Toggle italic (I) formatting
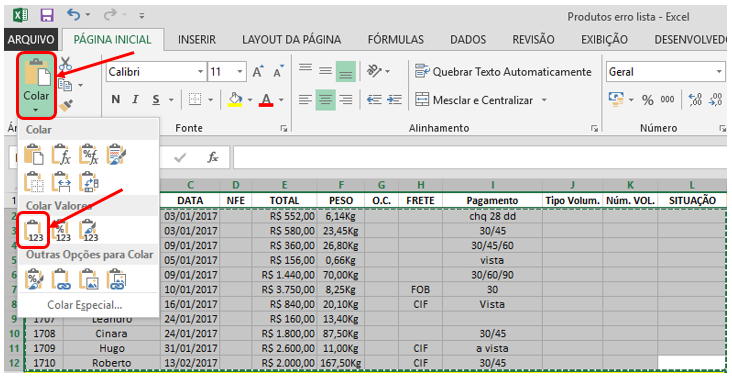Viewport: 732px width, 377px height. point(135,99)
